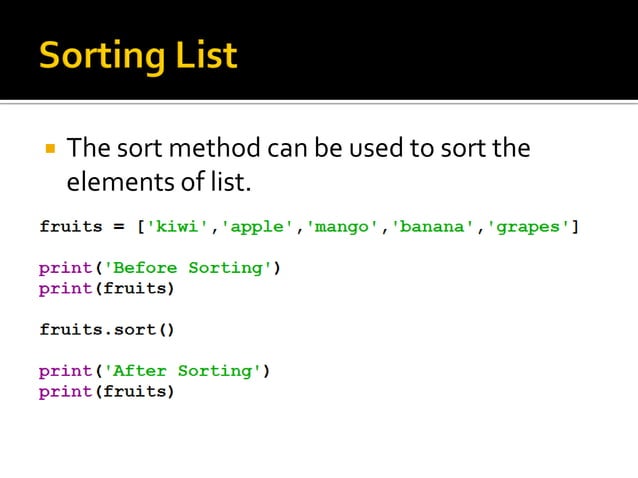The height and width of the screenshot is (478, 638).
Task: Click the white divider line under the title
Action: click(x=319, y=101)
